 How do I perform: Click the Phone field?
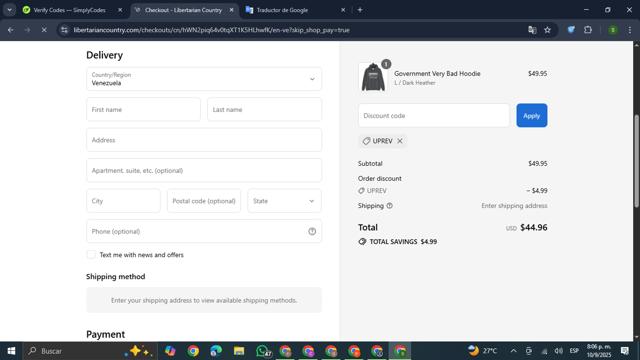click(204, 231)
